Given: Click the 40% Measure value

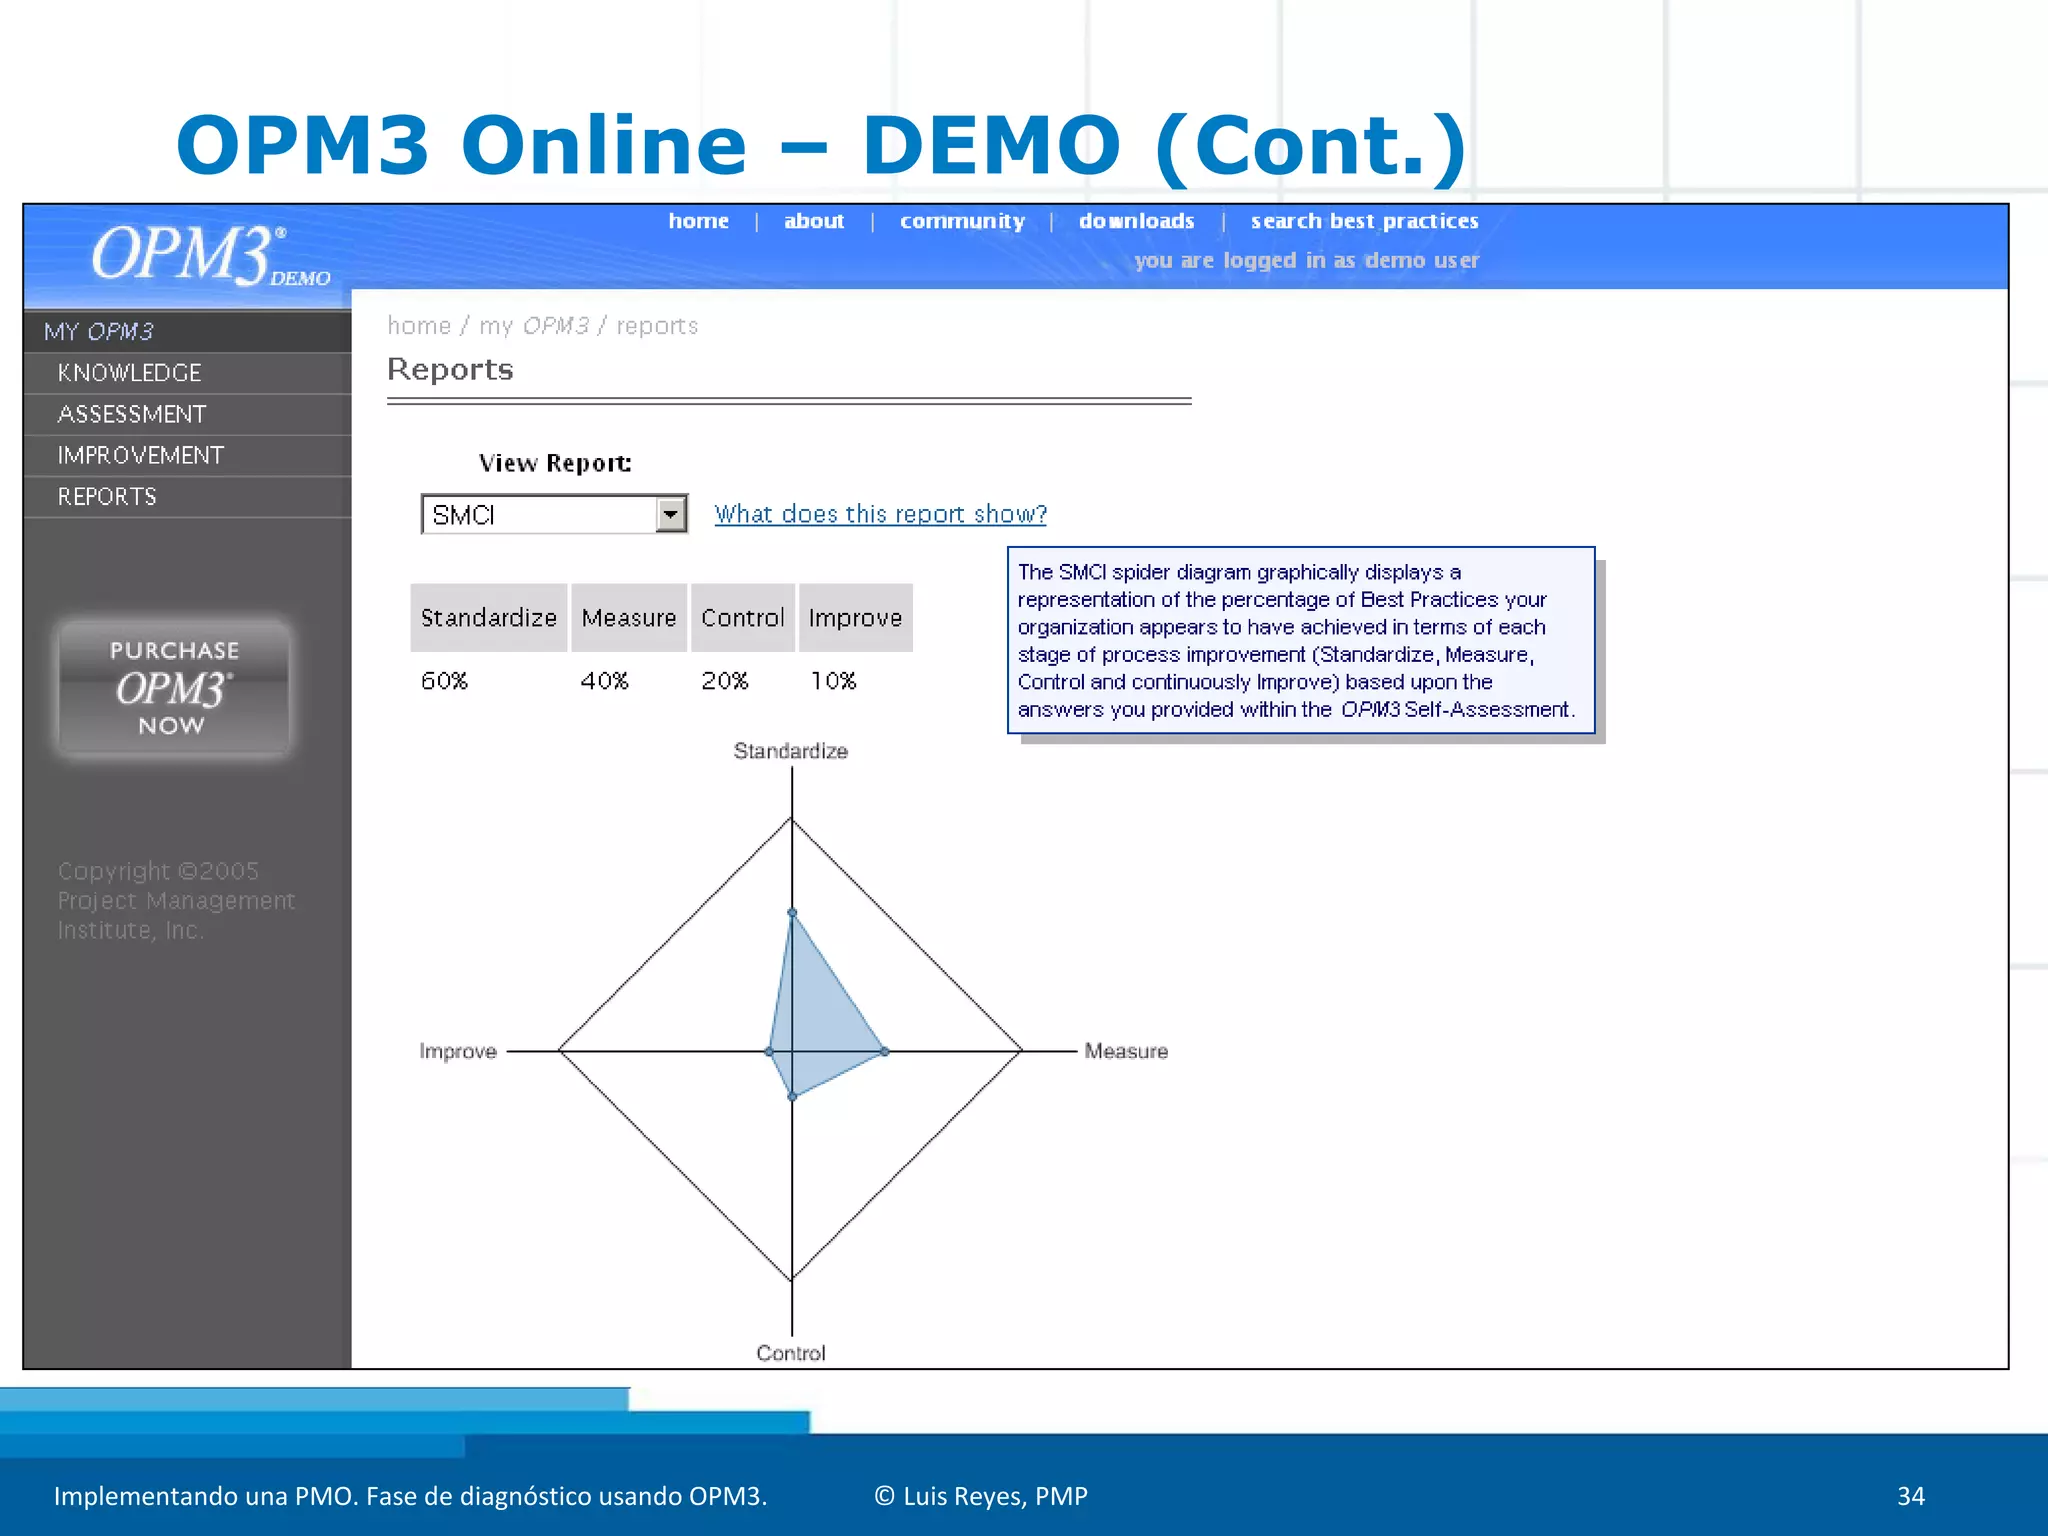Looking at the screenshot, I should coord(605,681).
